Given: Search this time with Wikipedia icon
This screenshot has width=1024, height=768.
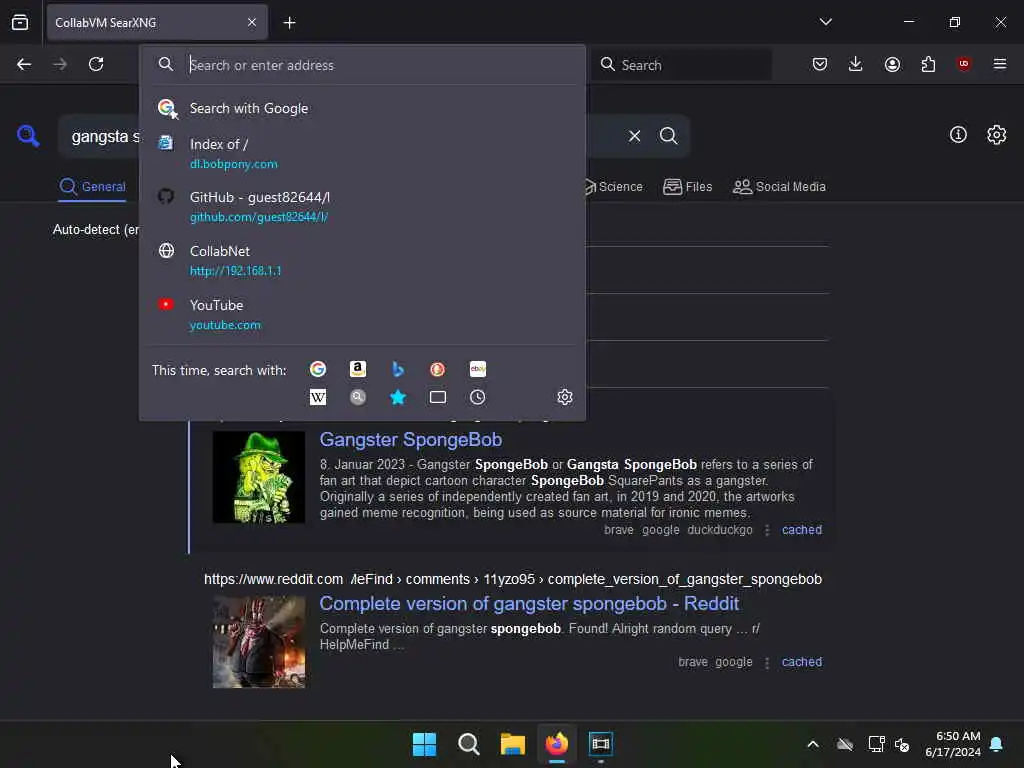Looking at the screenshot, I should 318,397.
